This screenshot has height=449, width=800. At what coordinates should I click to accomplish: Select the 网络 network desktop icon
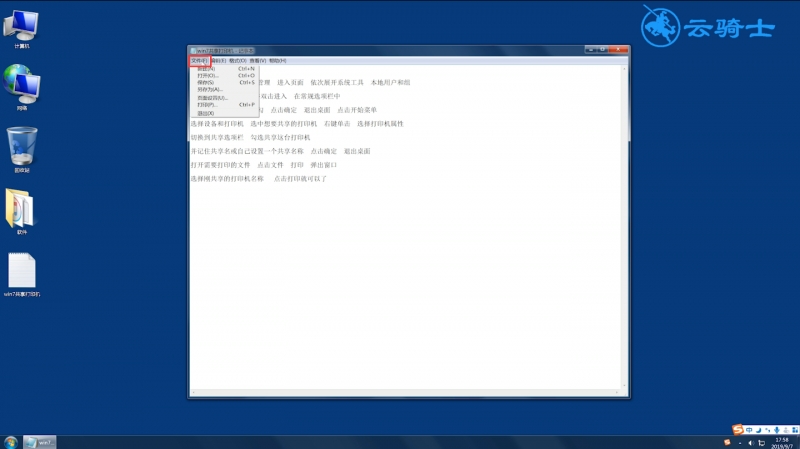(x=21, y=87)
